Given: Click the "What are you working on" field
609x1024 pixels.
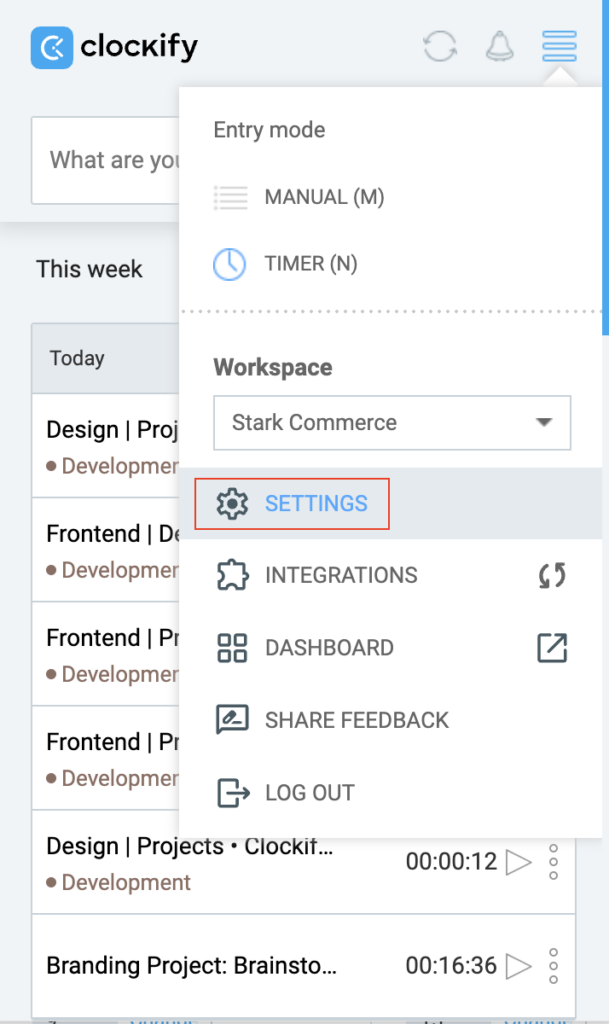Looking at the screenshot, I should coord(110,160).
